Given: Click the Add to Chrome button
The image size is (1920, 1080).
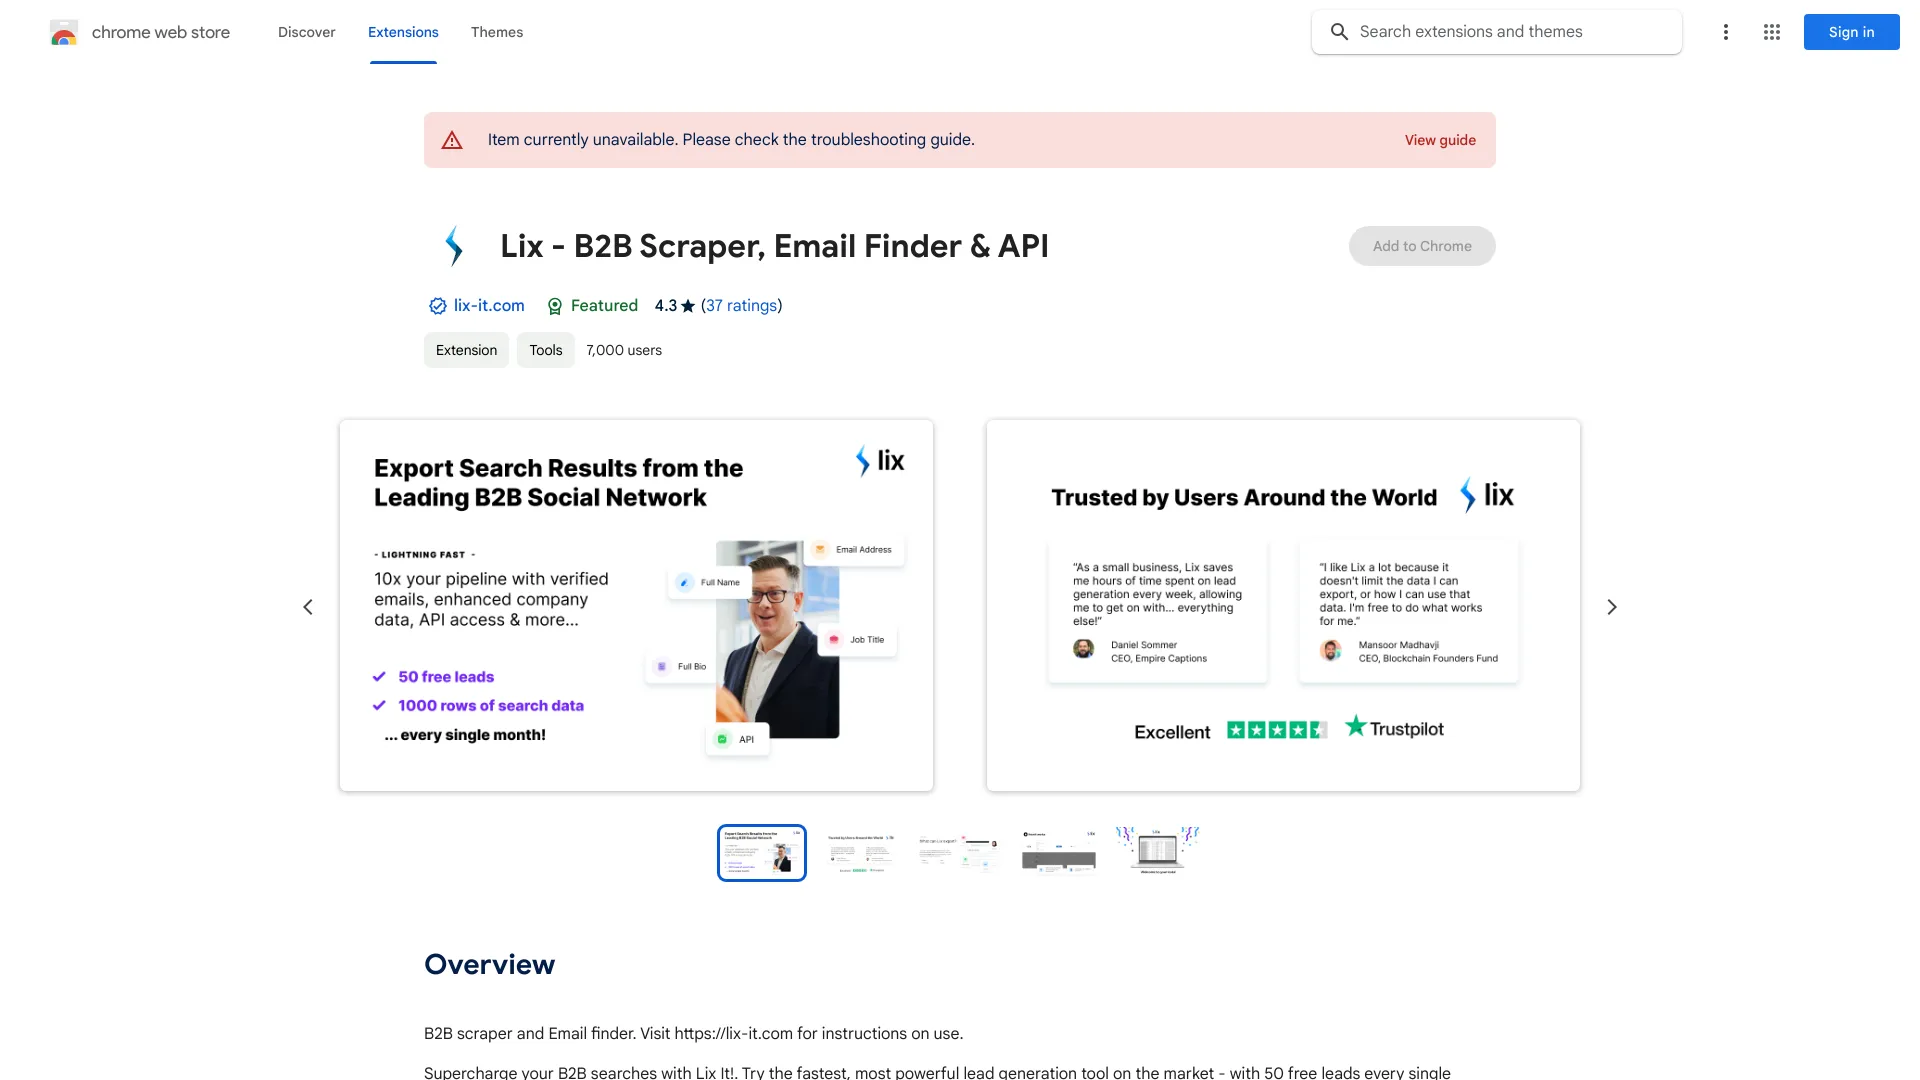Looking at the screenshot, I should point(1422,245).
